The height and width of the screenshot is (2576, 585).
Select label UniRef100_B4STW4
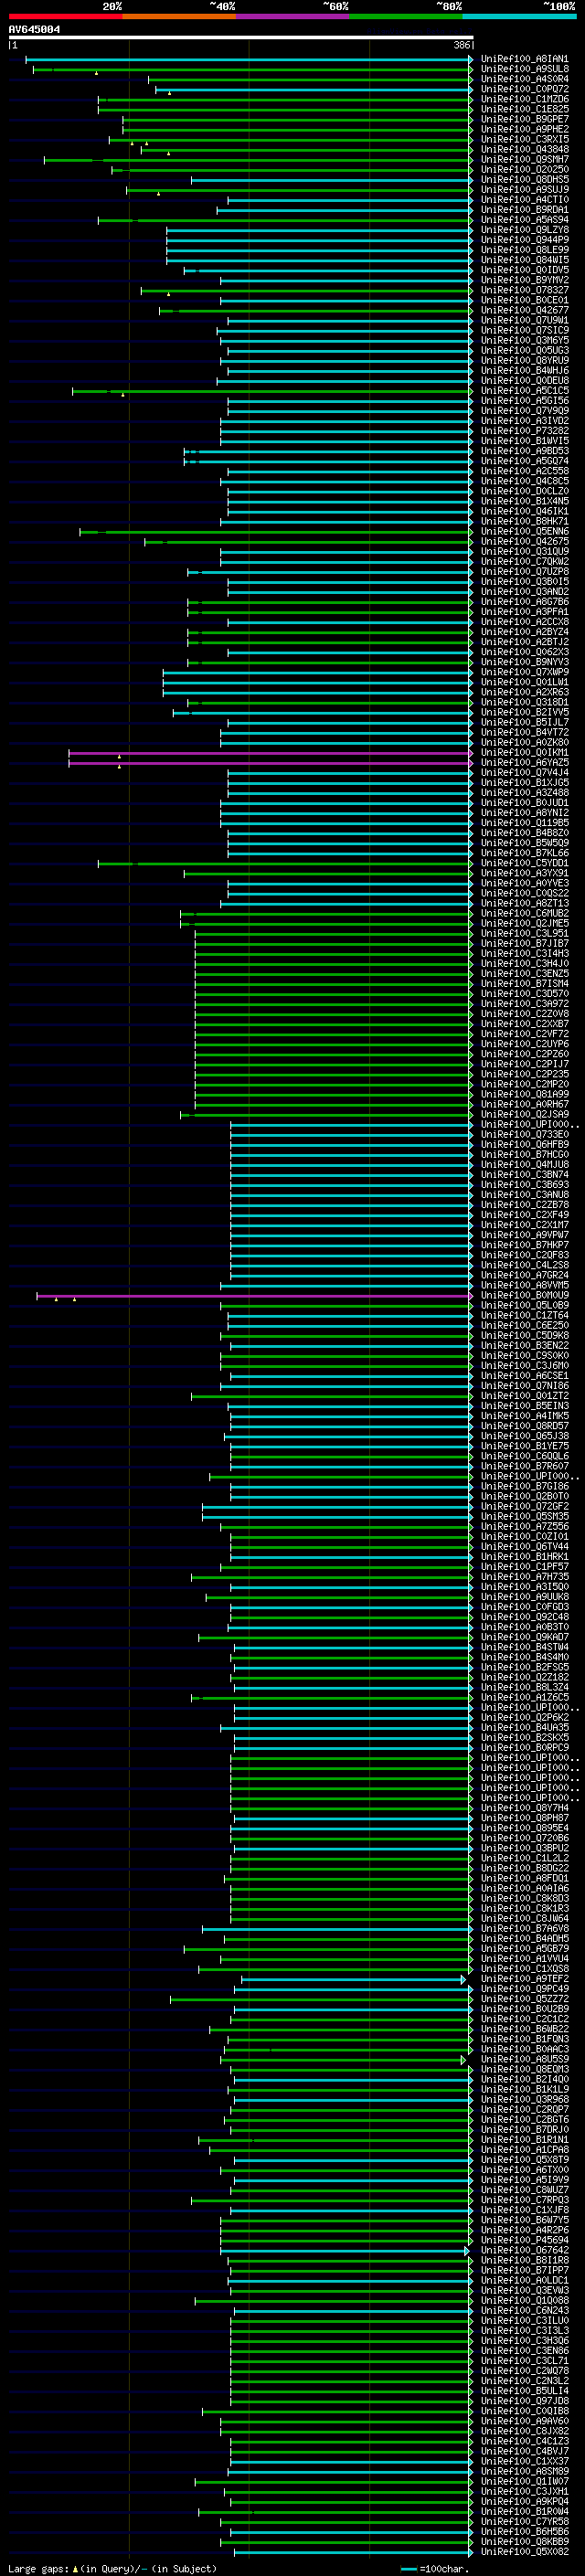click(524, 1647)
